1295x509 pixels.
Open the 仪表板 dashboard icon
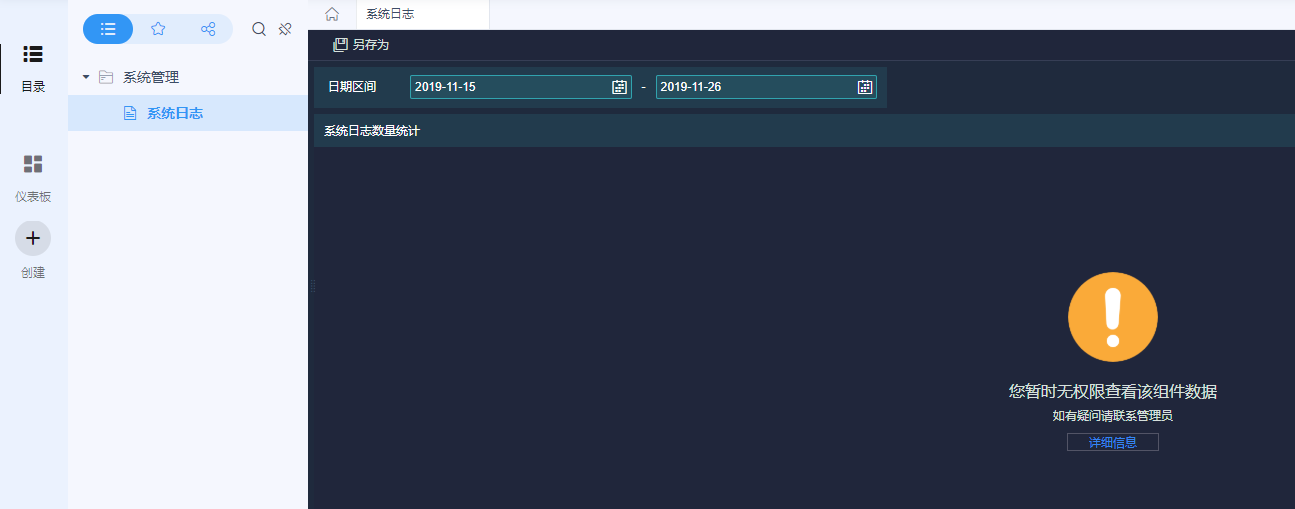(33, 165)
